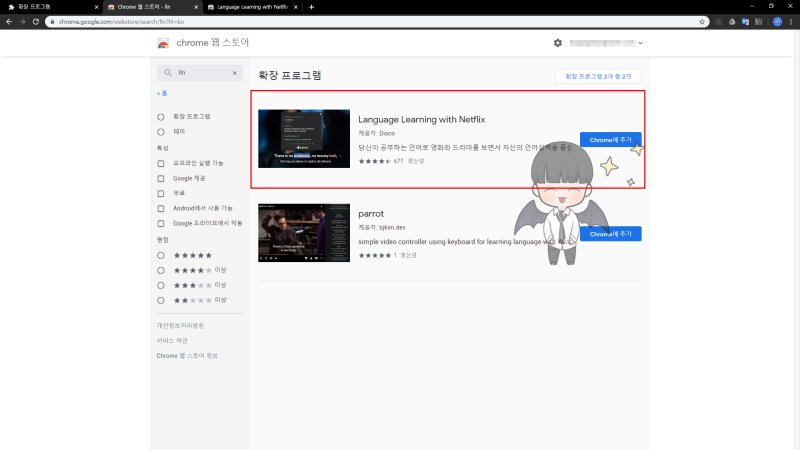Open 개인정보처리방침 link
This screenshot has width=800, height=450.
click(x=180, y=326)
